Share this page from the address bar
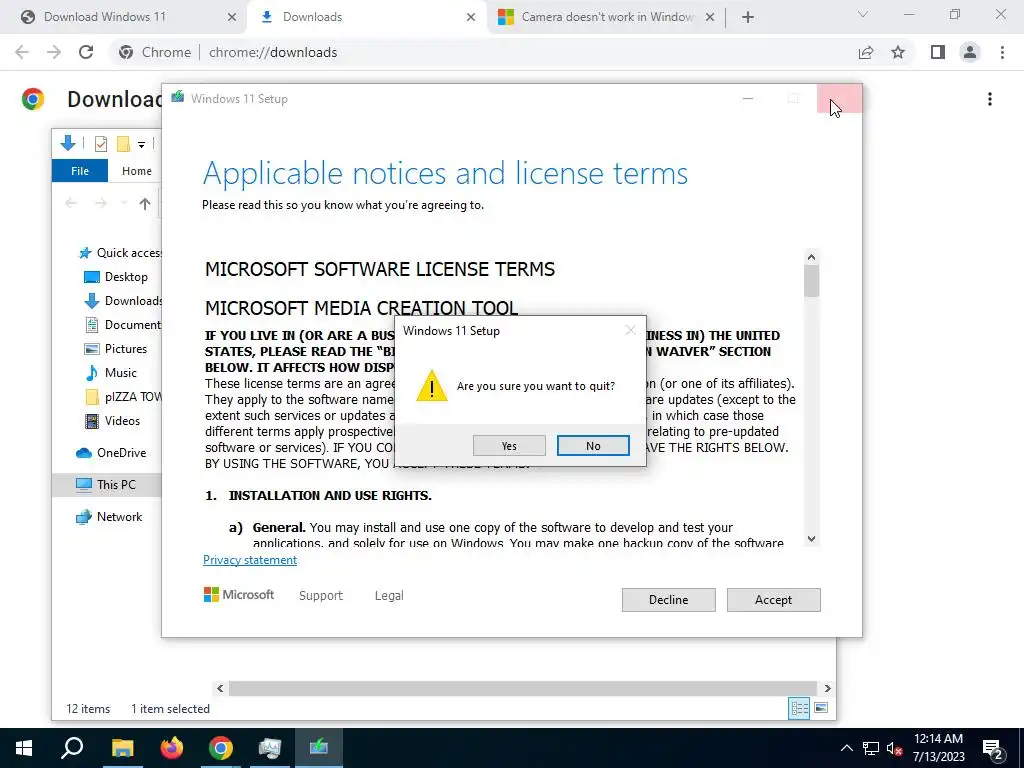 pos(866,52)
